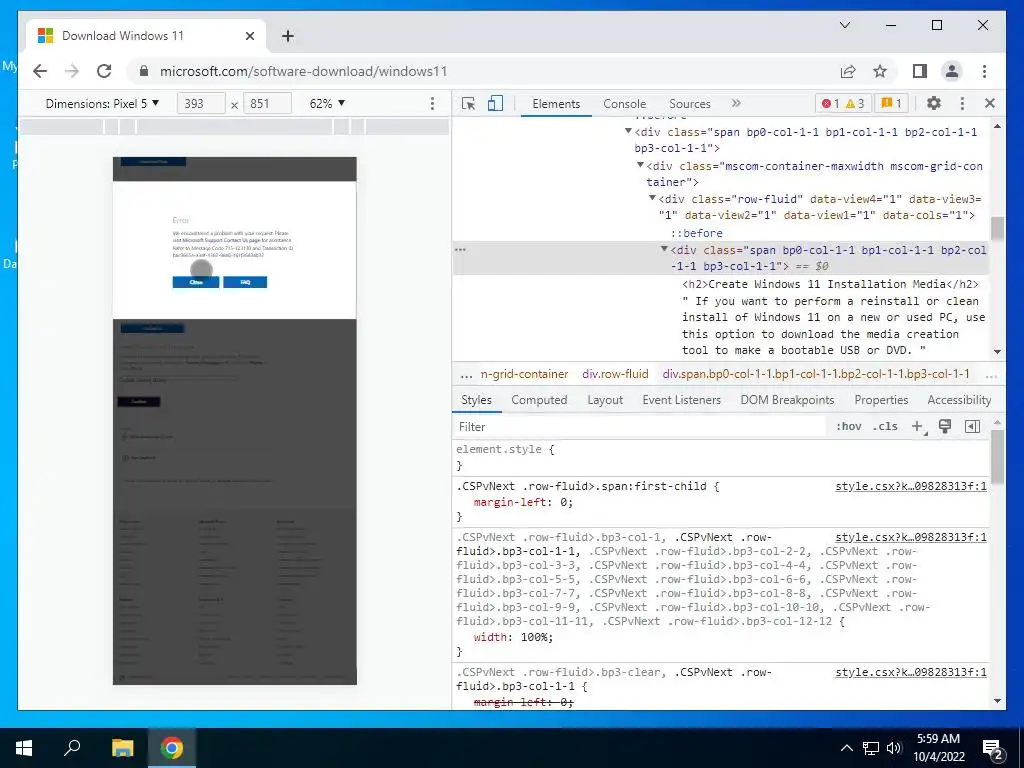Open style.csx link for width 100% rule

pyautogui.click(x=910, y=537)
